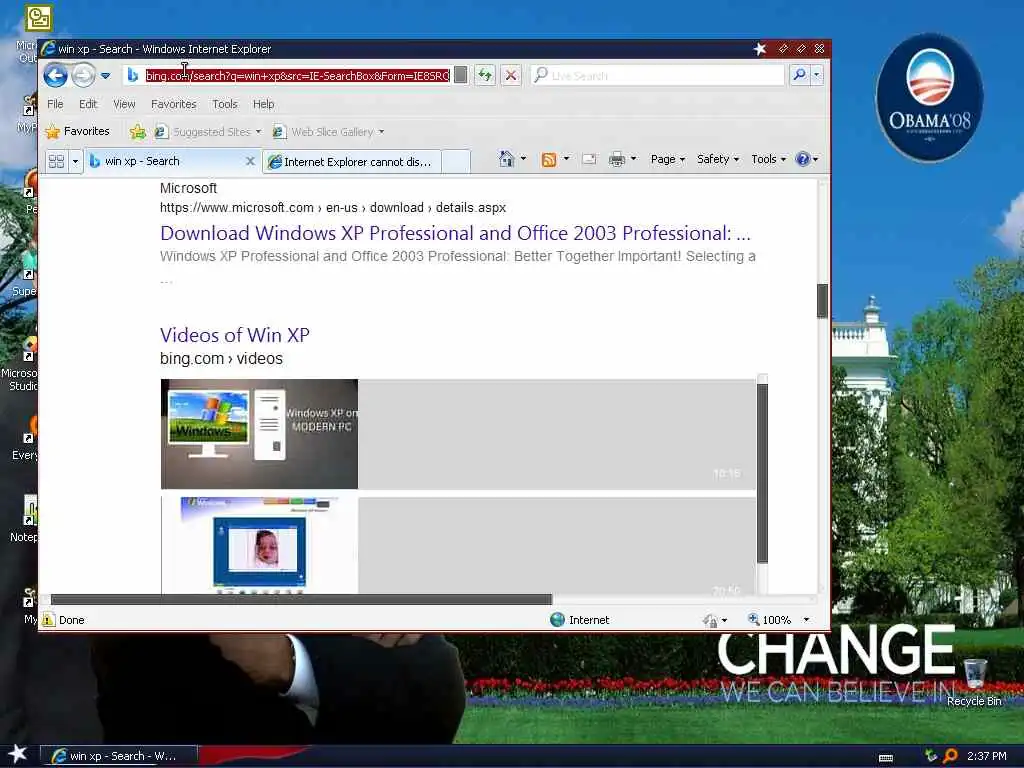
Task: Click the Forward navigation arrow
Action: coord(83,76)
